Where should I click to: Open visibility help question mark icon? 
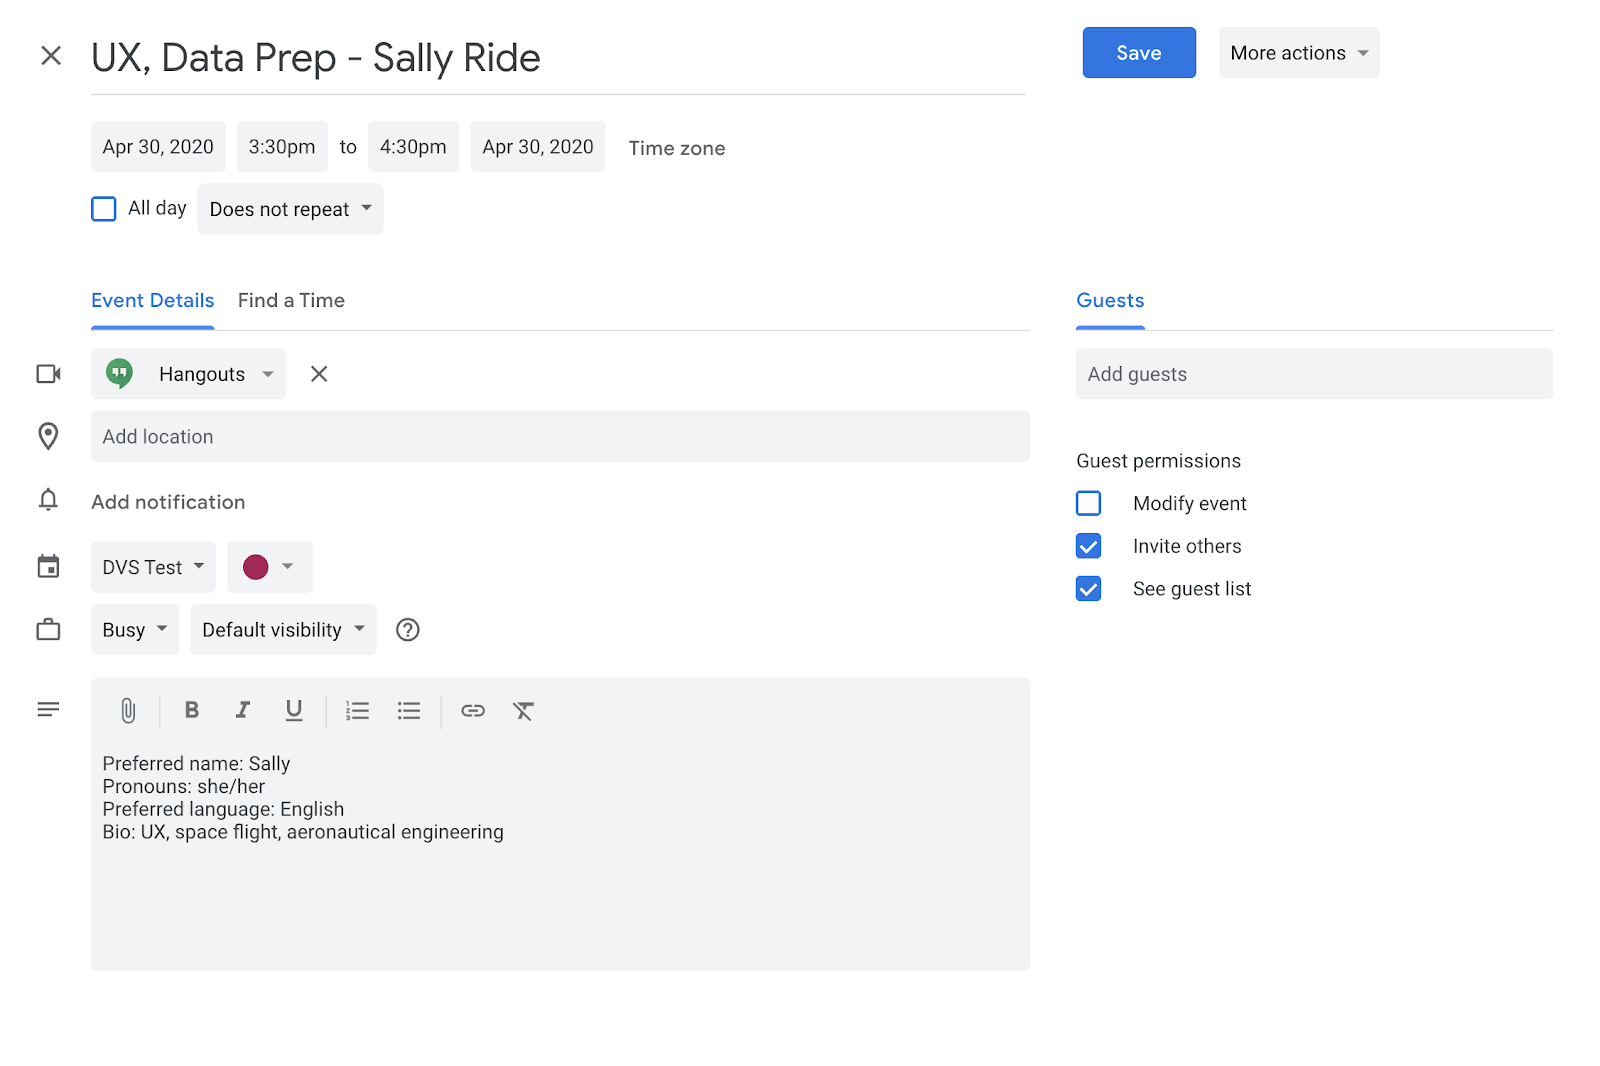pyautogui.click(x=407, y=630)
